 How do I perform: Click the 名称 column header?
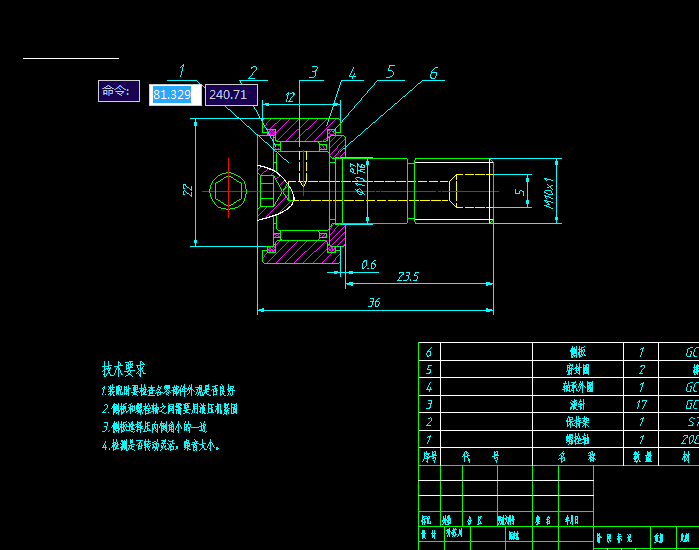click(x=578, y=457)
